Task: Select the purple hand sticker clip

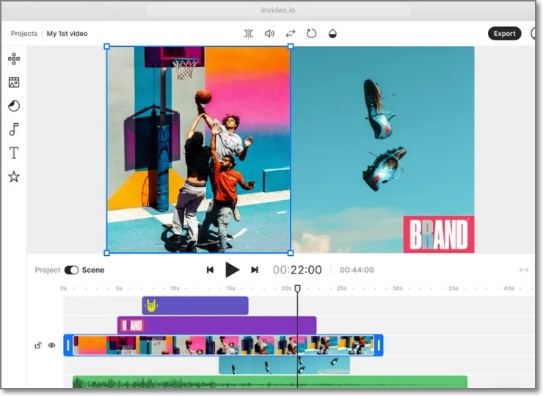Action: [195, 306]
